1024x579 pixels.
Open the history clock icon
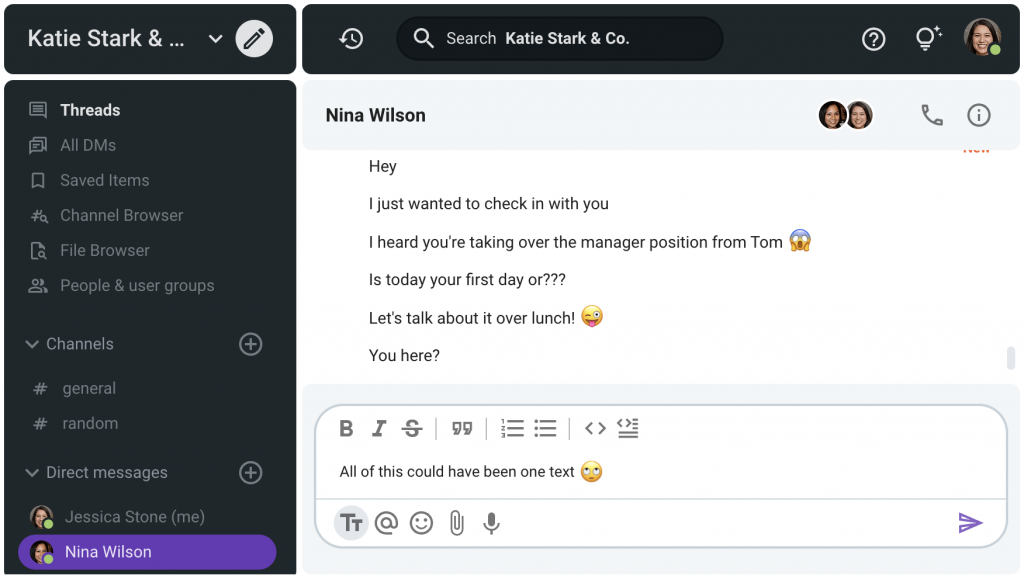[351, 39]
